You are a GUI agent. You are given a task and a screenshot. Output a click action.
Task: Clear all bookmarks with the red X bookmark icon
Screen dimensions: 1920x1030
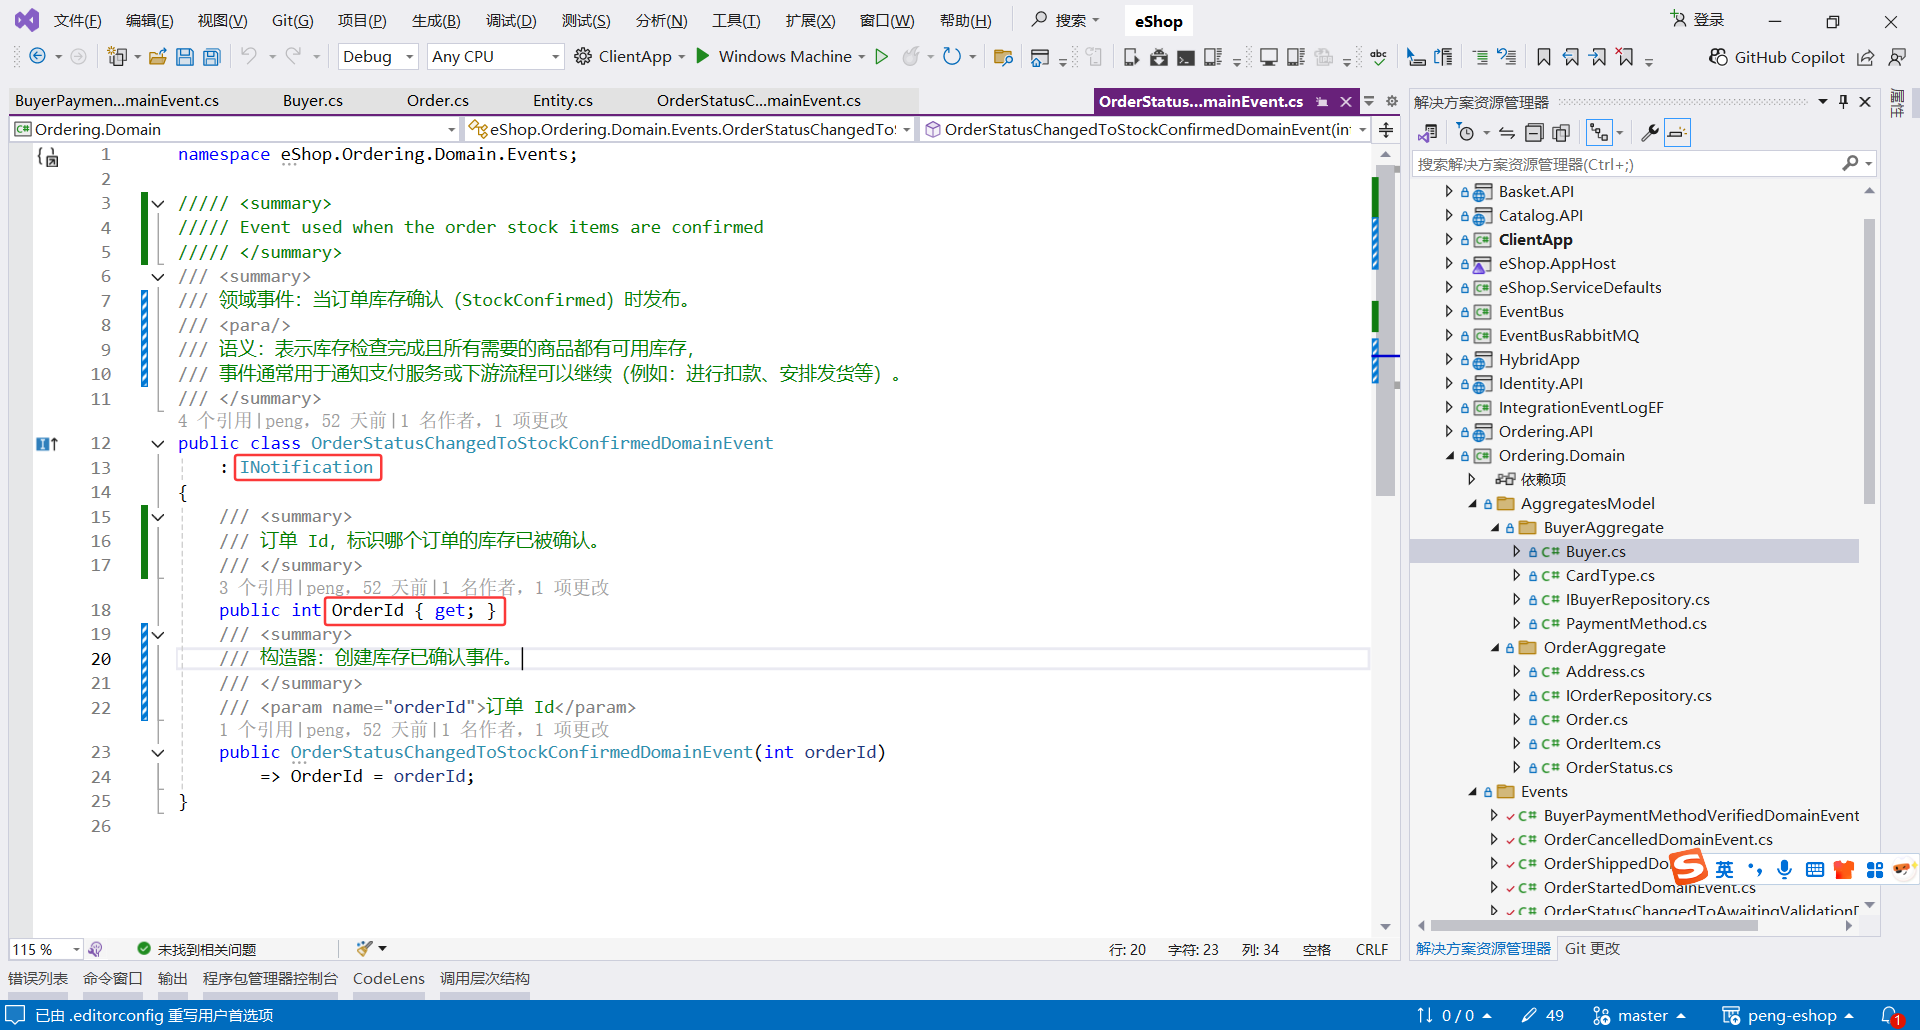click(x=1625, y=57)
